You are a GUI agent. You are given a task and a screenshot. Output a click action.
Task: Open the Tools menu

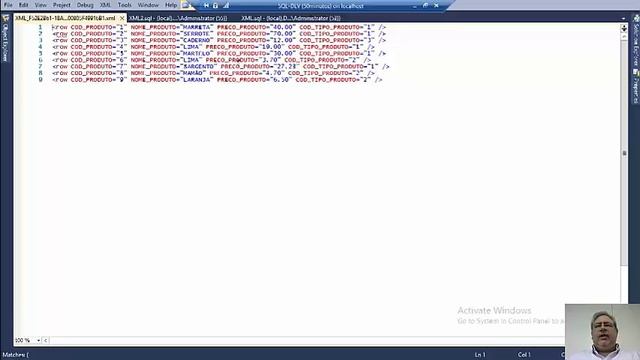[124, 5]
